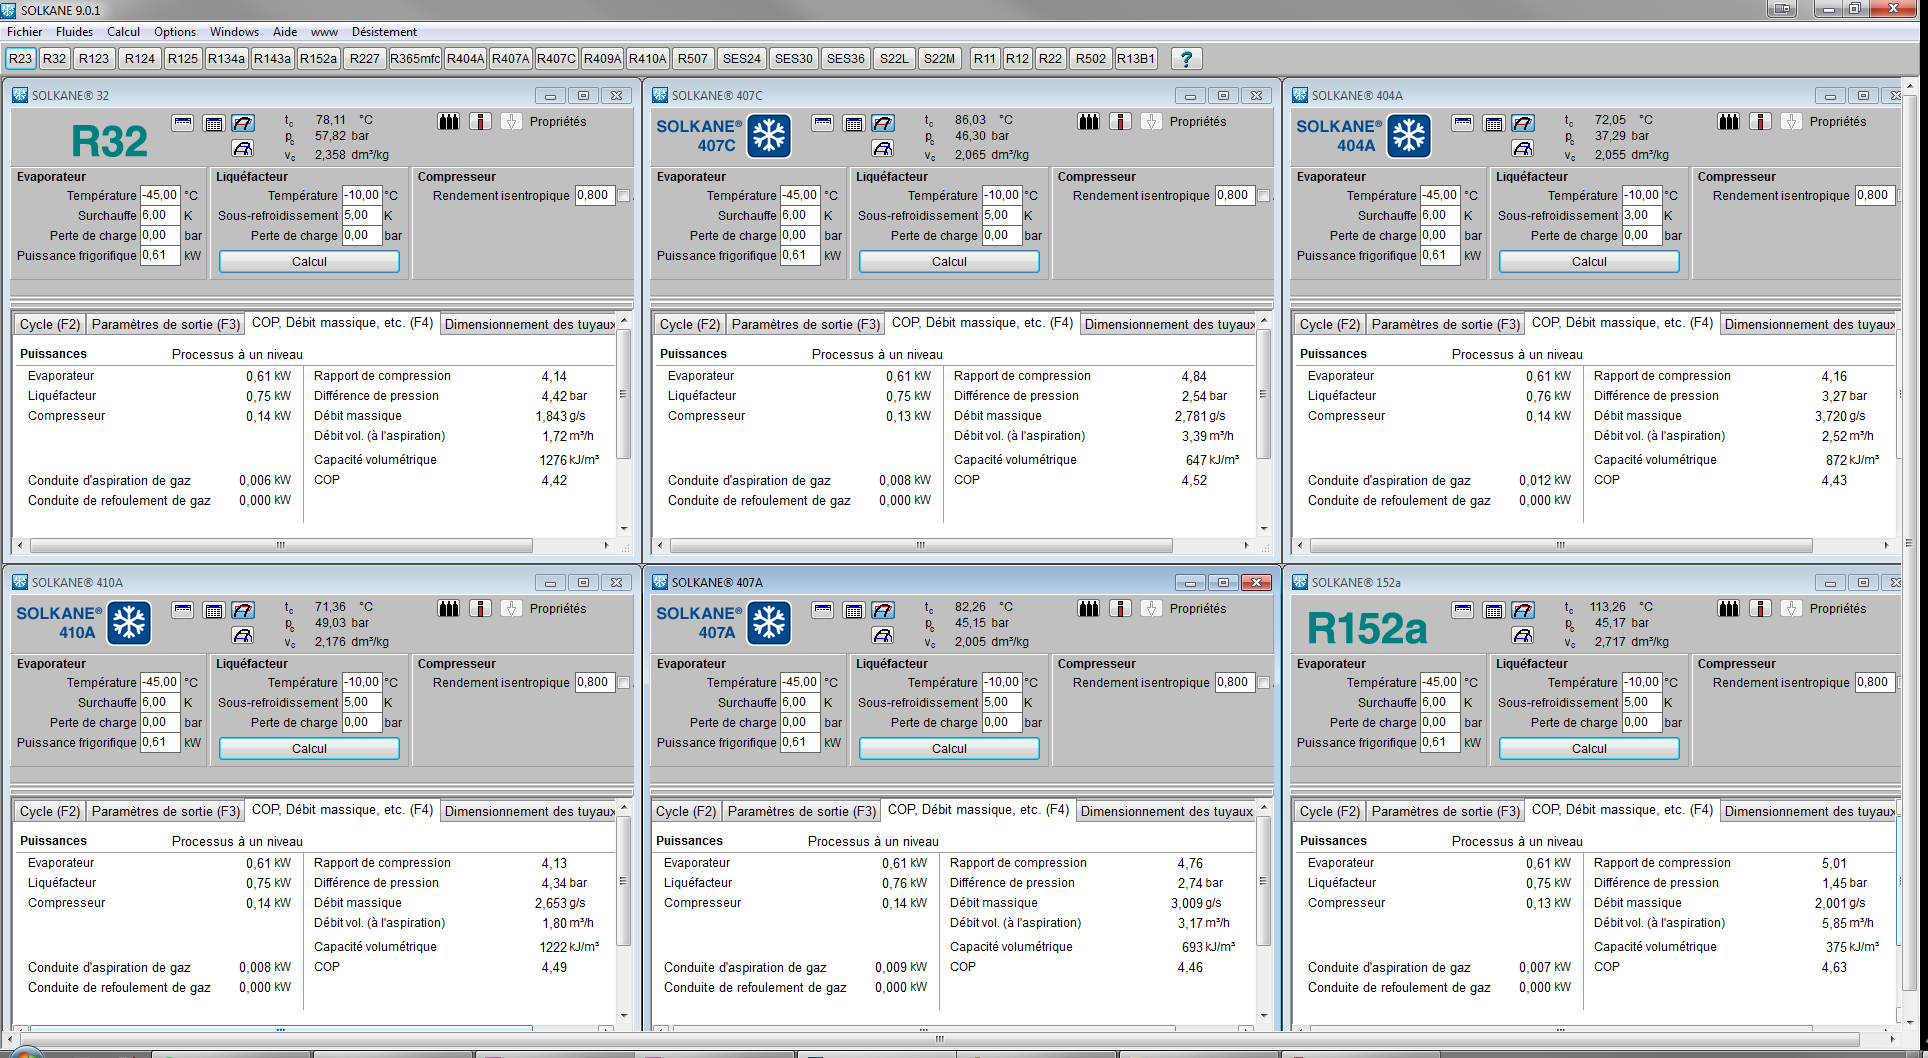Click Calcul button in SOLKANE 404A window

tap(1589, 262)
